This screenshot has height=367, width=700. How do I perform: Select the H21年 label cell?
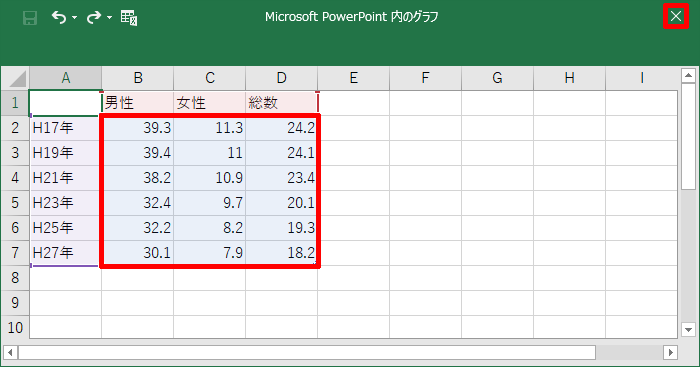[66, 178]
